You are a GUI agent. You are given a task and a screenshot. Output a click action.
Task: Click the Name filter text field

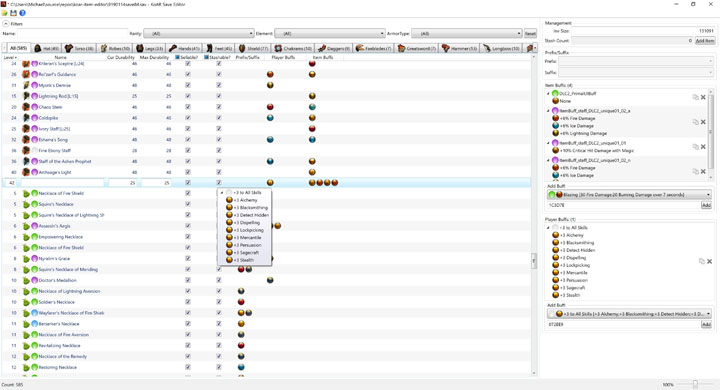tap(73, 34)
